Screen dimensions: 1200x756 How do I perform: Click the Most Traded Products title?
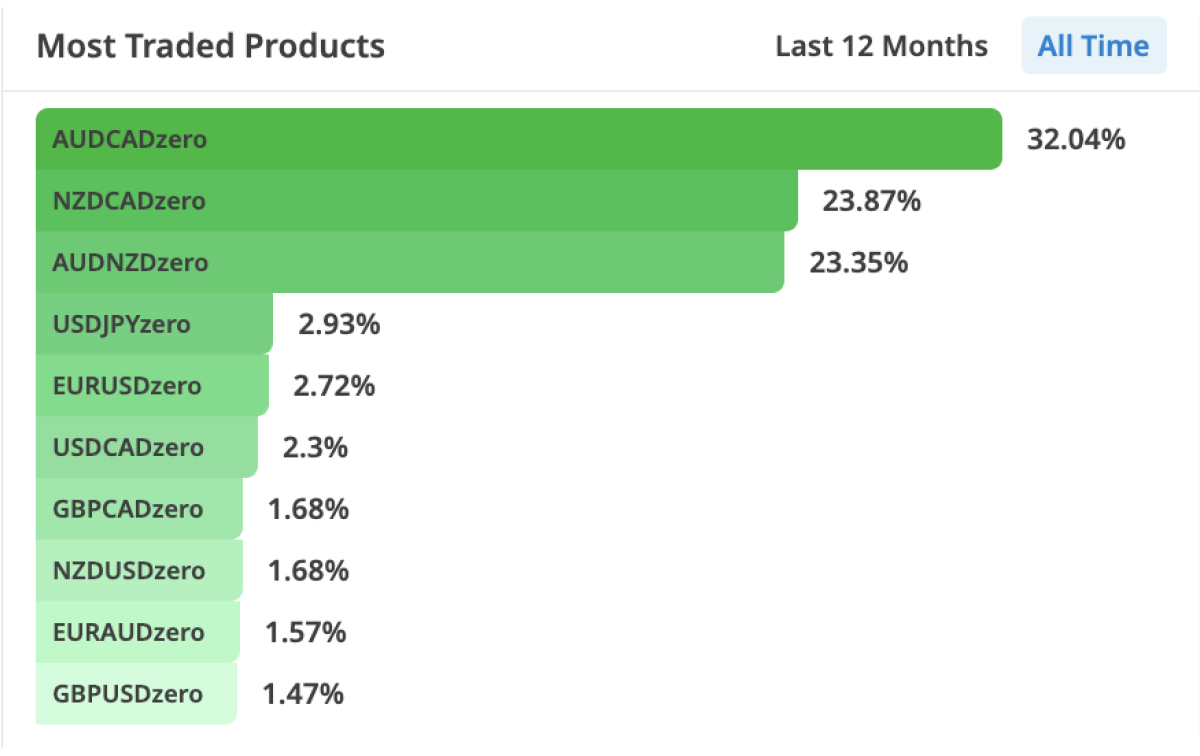coord(210,46)
